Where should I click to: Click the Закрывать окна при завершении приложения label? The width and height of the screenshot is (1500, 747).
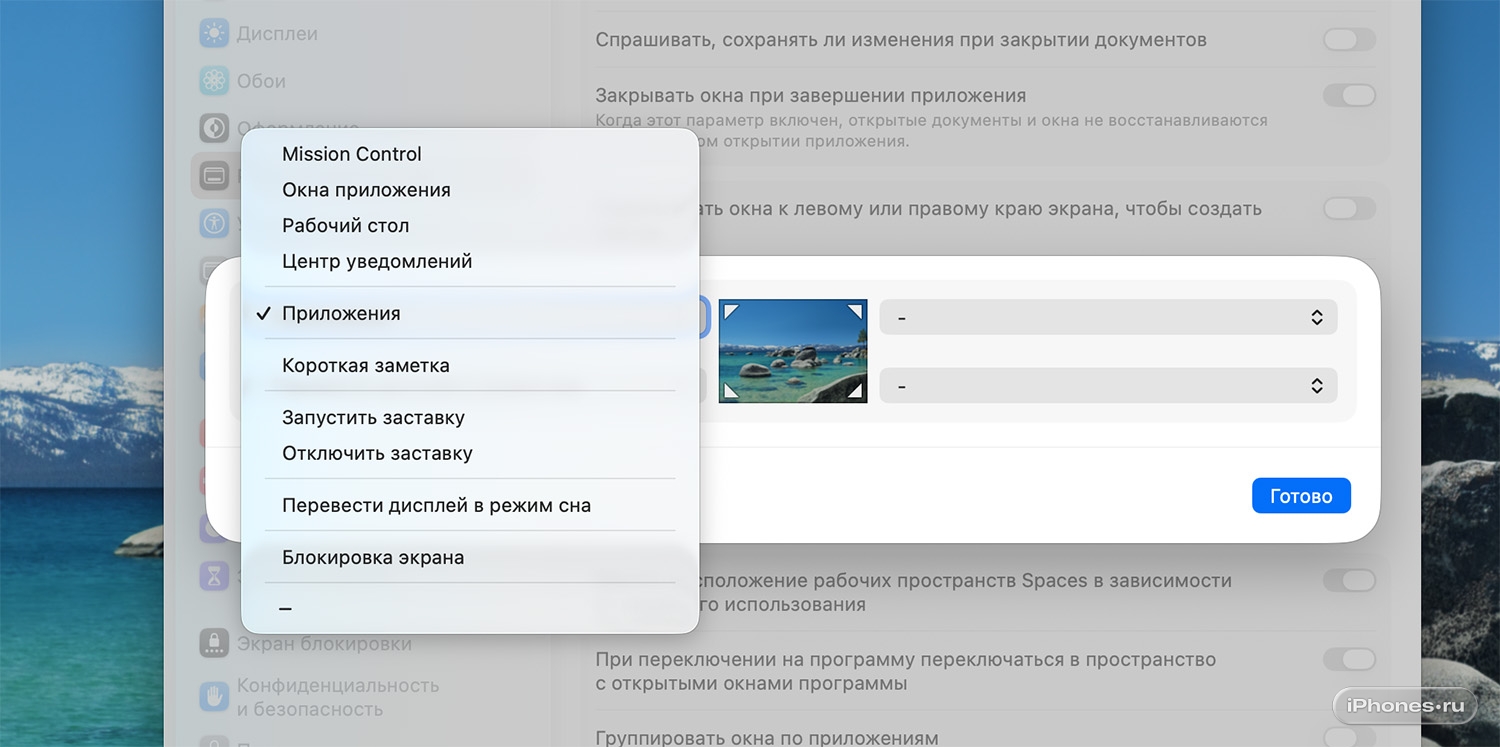[811, 96]
